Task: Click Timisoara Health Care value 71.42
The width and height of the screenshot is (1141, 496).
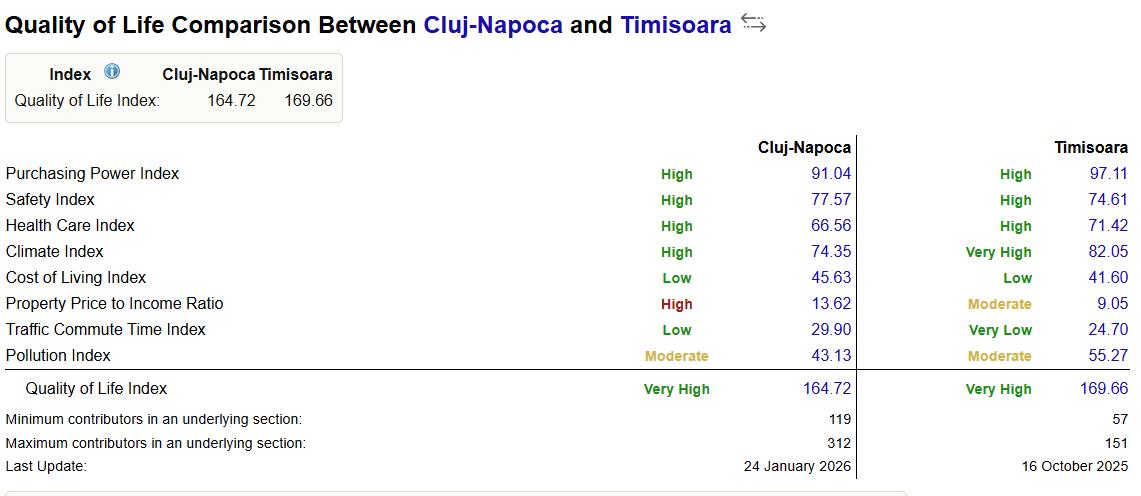Action: click(1108, 226)
